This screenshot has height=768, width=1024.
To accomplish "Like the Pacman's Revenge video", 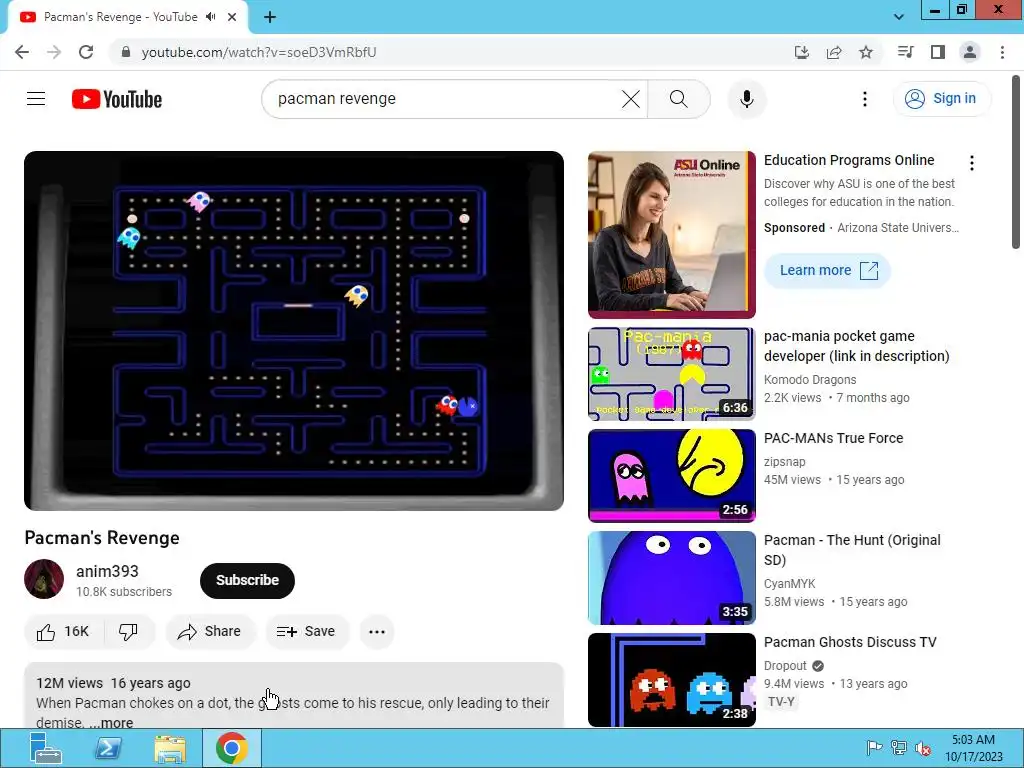I will pos(63,632).
